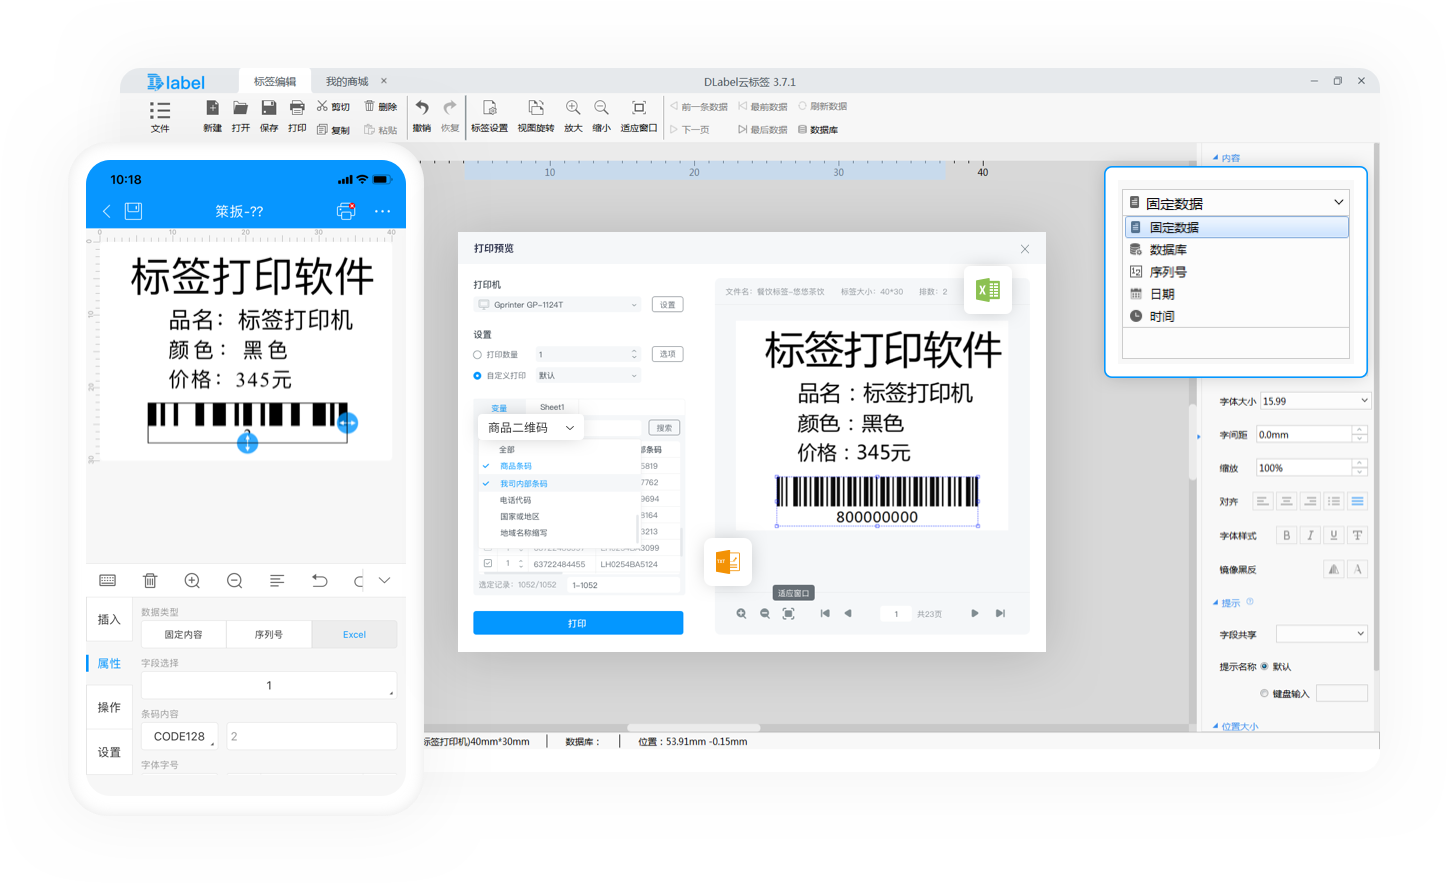
Task: Click the green Excel file icon
Action: (988, 290)
